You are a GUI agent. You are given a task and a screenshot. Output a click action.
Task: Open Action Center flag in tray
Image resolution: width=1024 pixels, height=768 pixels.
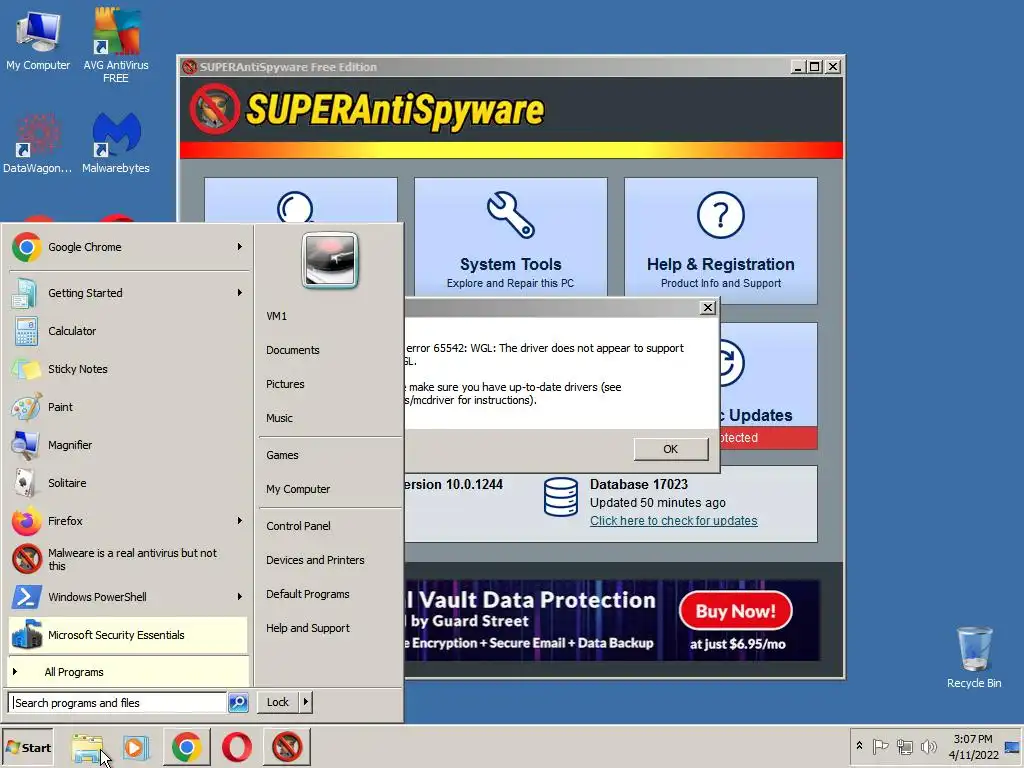point(880,746)
